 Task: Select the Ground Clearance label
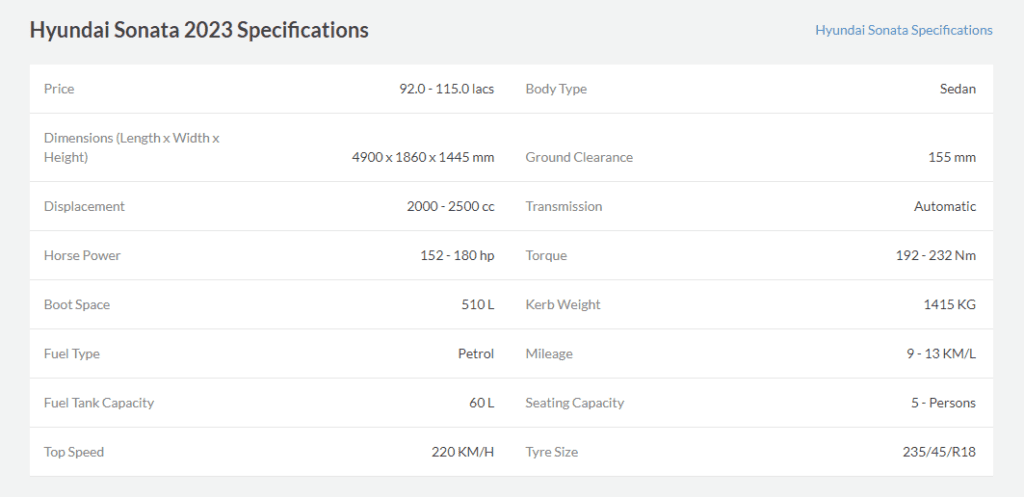pyautogui.click(x=579, y=157)
